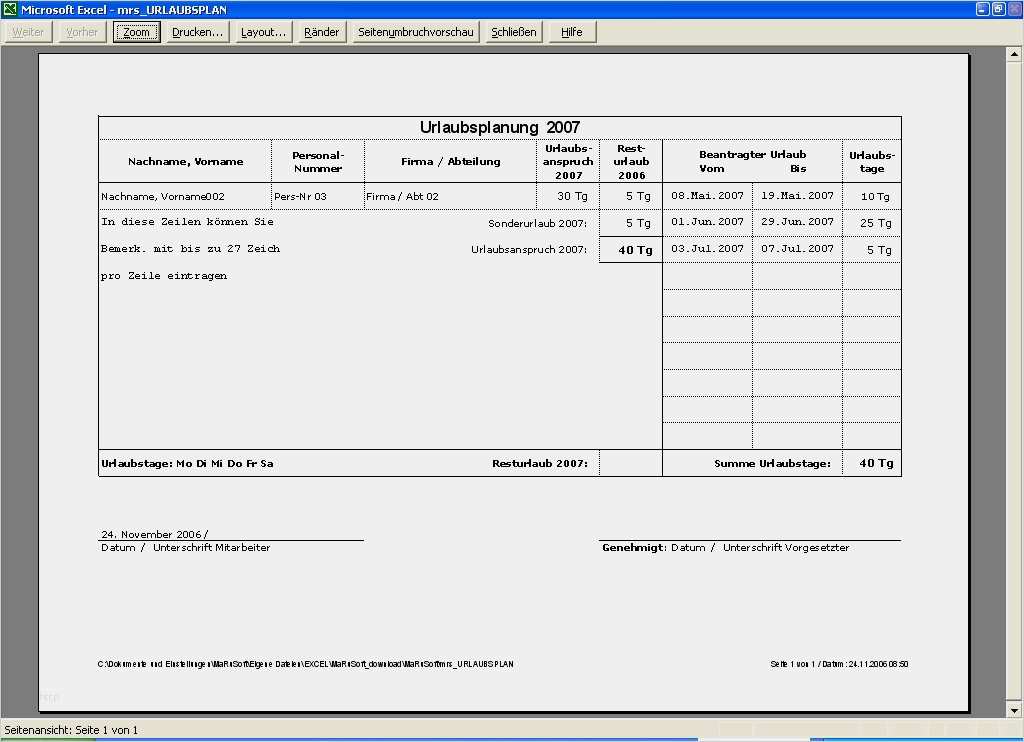Click the "Urlaubsplanung 2007" title in the preview

(499, 128)
